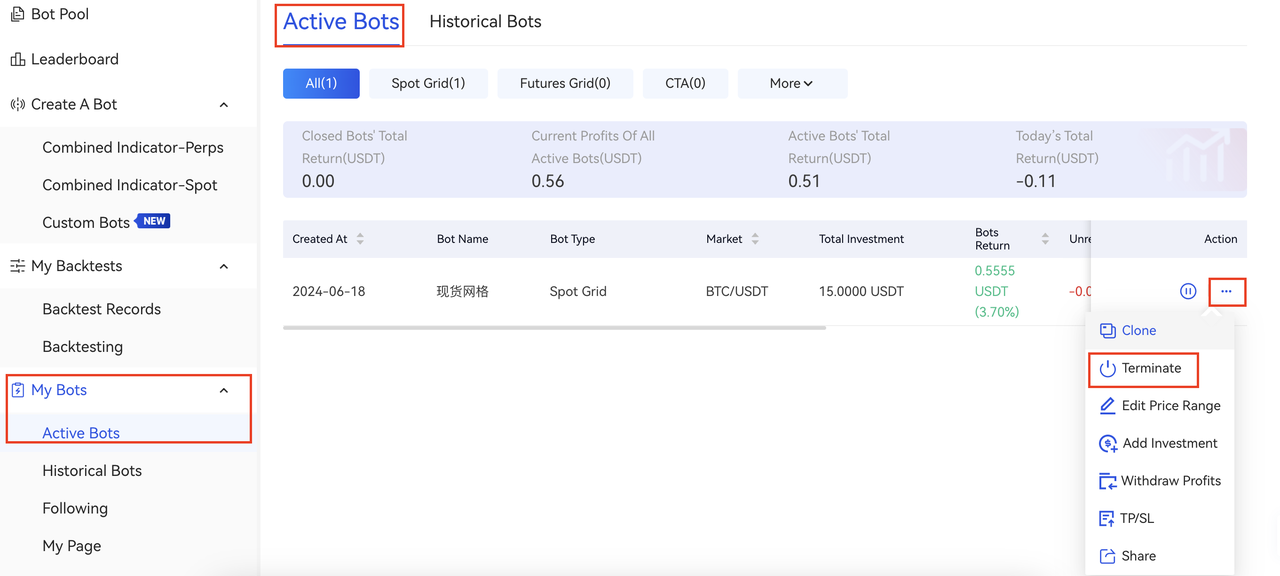Open the More filter dropdown

tap(791, 84)
